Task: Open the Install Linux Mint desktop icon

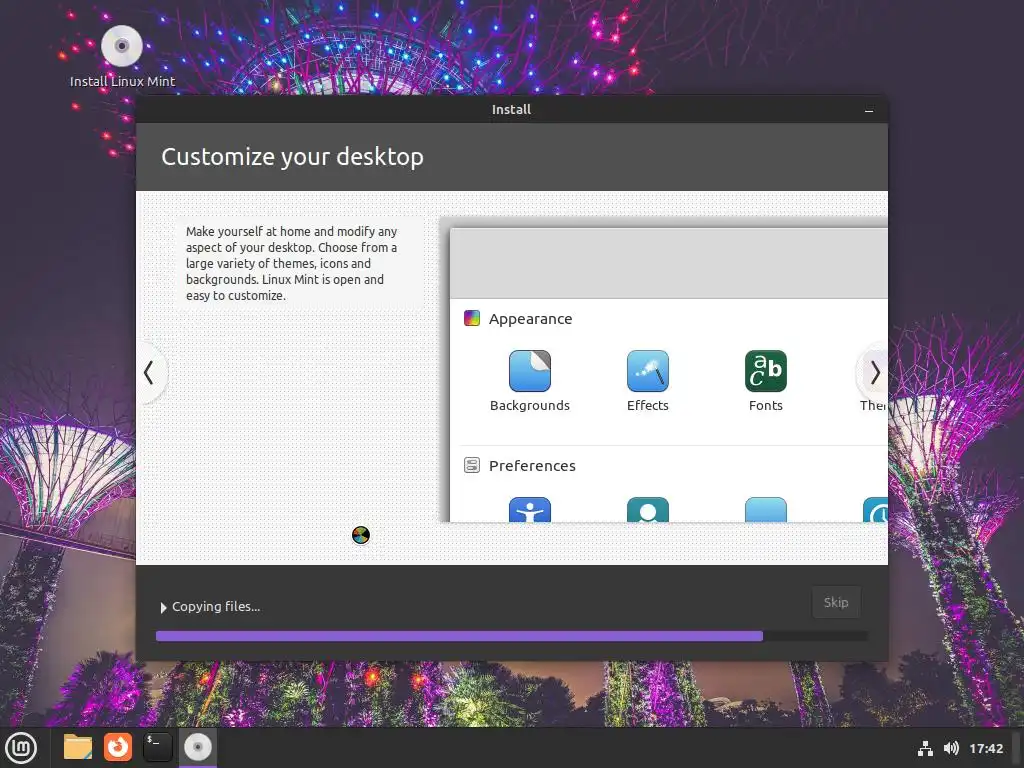Action: [122, 57]
